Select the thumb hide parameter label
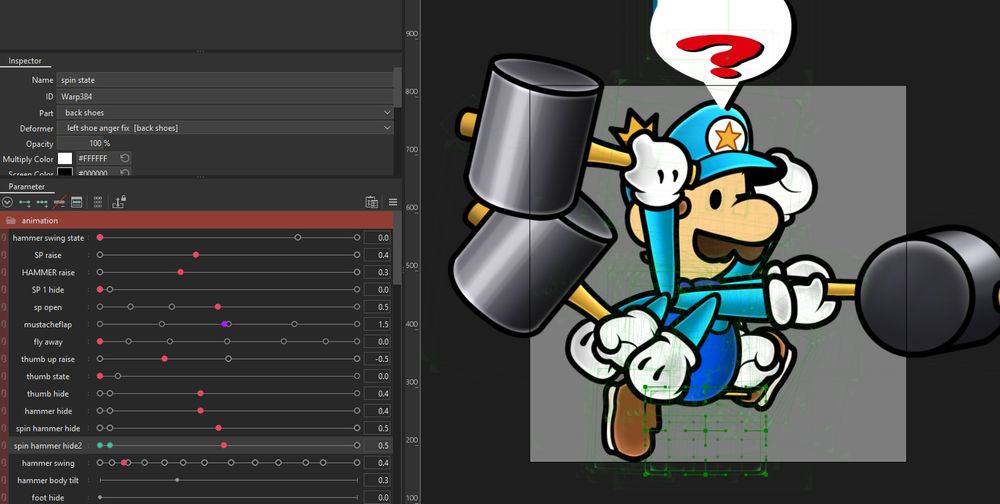The width and height of the screenshot is (1000, 504). pos(48,394)
